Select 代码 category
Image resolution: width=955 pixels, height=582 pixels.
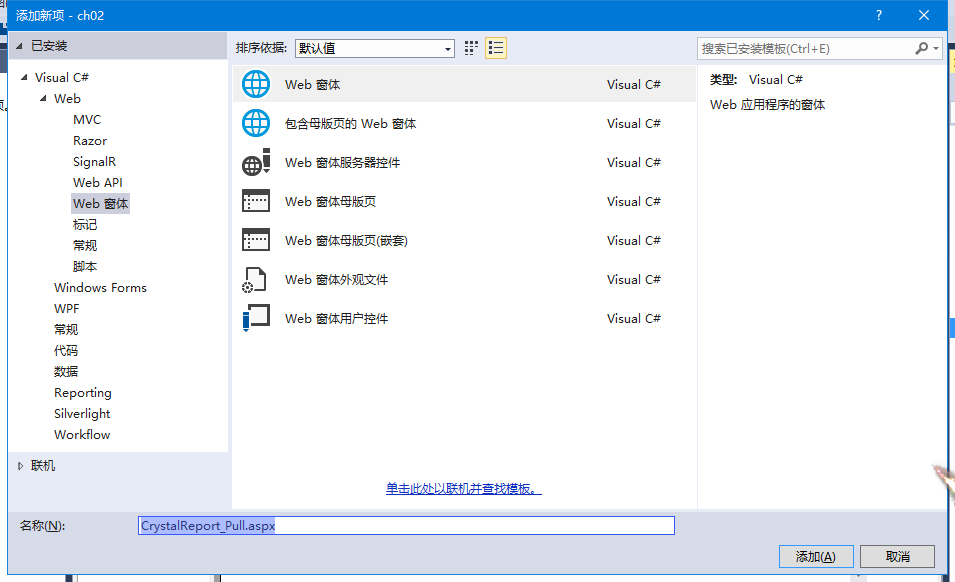point(66,351)
